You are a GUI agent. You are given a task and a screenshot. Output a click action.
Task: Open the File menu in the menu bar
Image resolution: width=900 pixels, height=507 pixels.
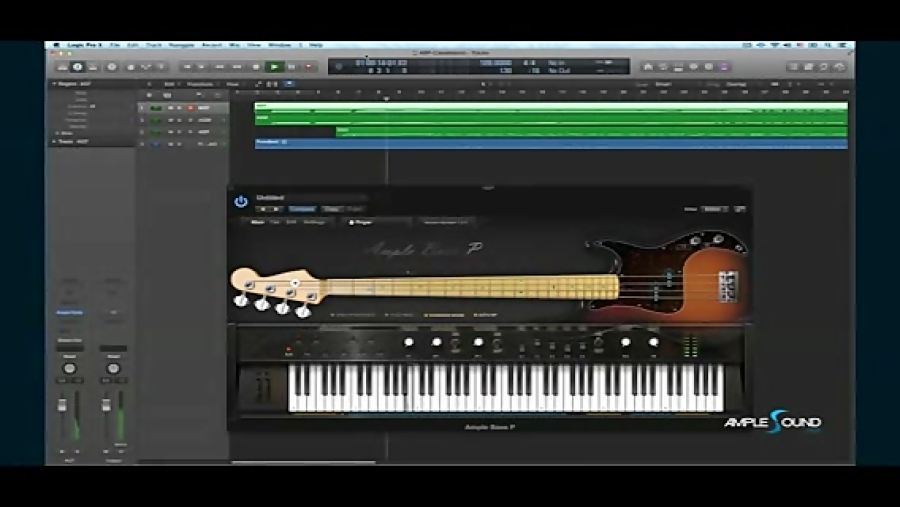point(115,45)
